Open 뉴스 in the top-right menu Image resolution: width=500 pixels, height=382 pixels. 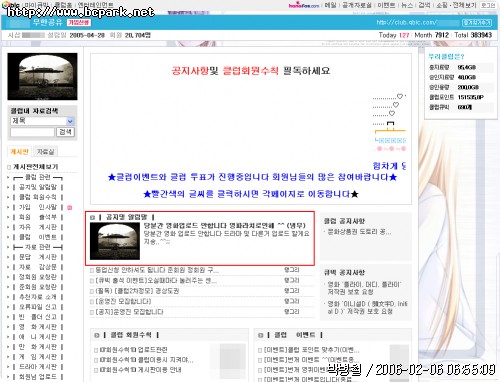click(x=407, y=5)
